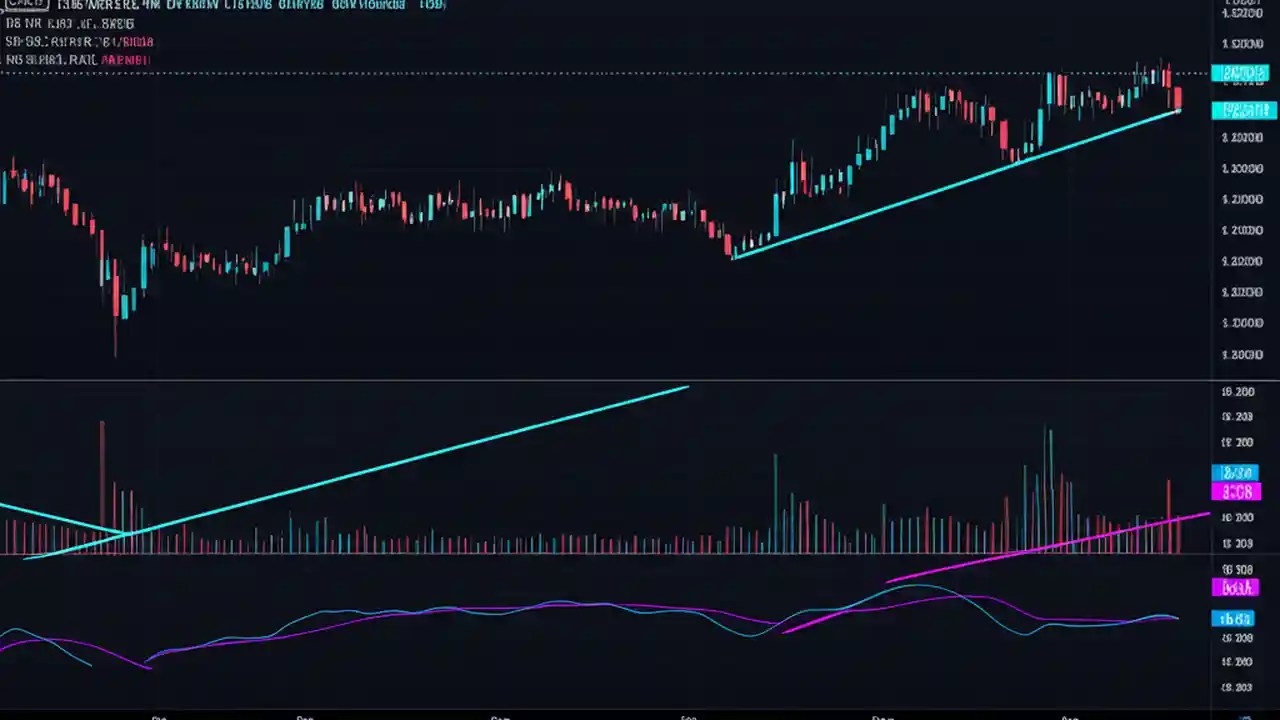This screenshot has height=720, width=1280.
Task: Select the rightmost item in the top header bar
Action: coord(430,5)
